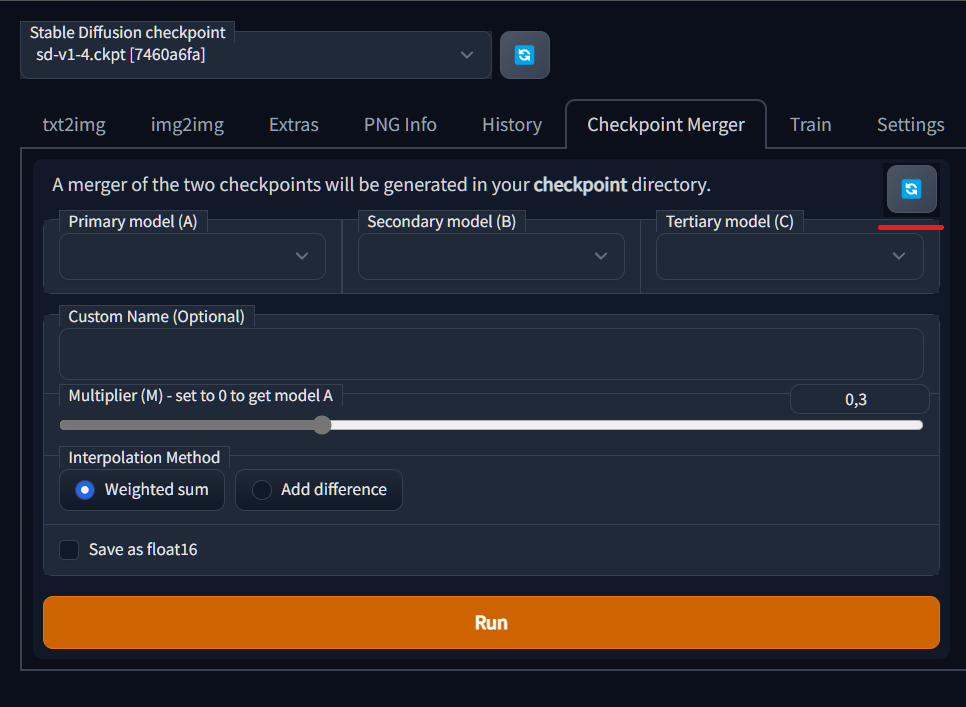
Task: Switch to the img2img tab
Action: click(187, 124)
